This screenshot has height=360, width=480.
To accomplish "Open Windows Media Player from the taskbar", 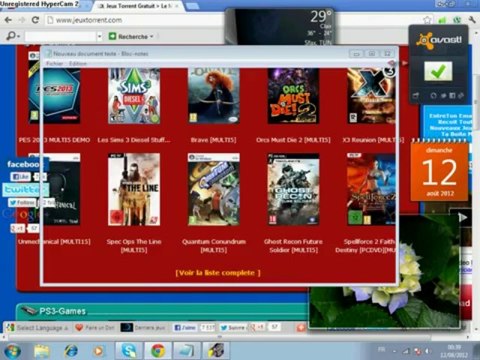I will coord(98,351).
